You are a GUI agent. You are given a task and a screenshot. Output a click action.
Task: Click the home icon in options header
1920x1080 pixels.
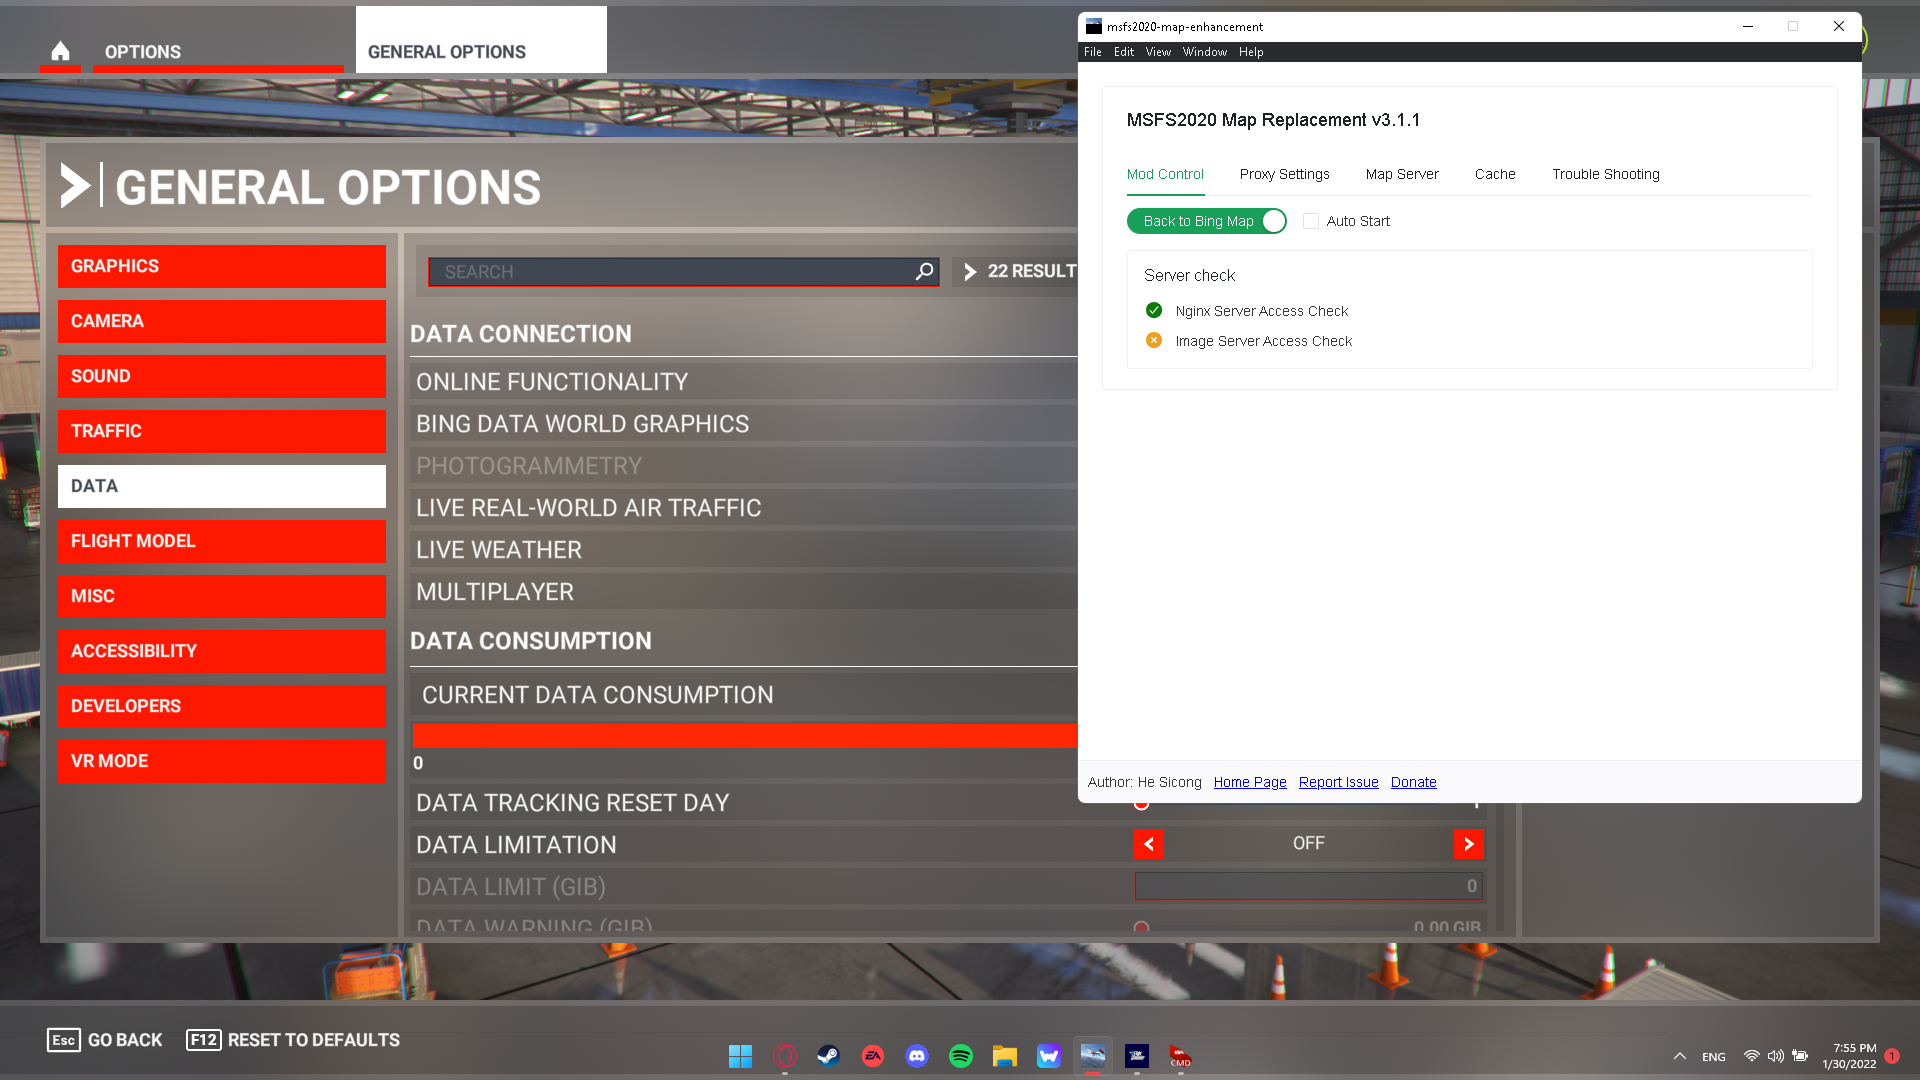tap(60, 51)
